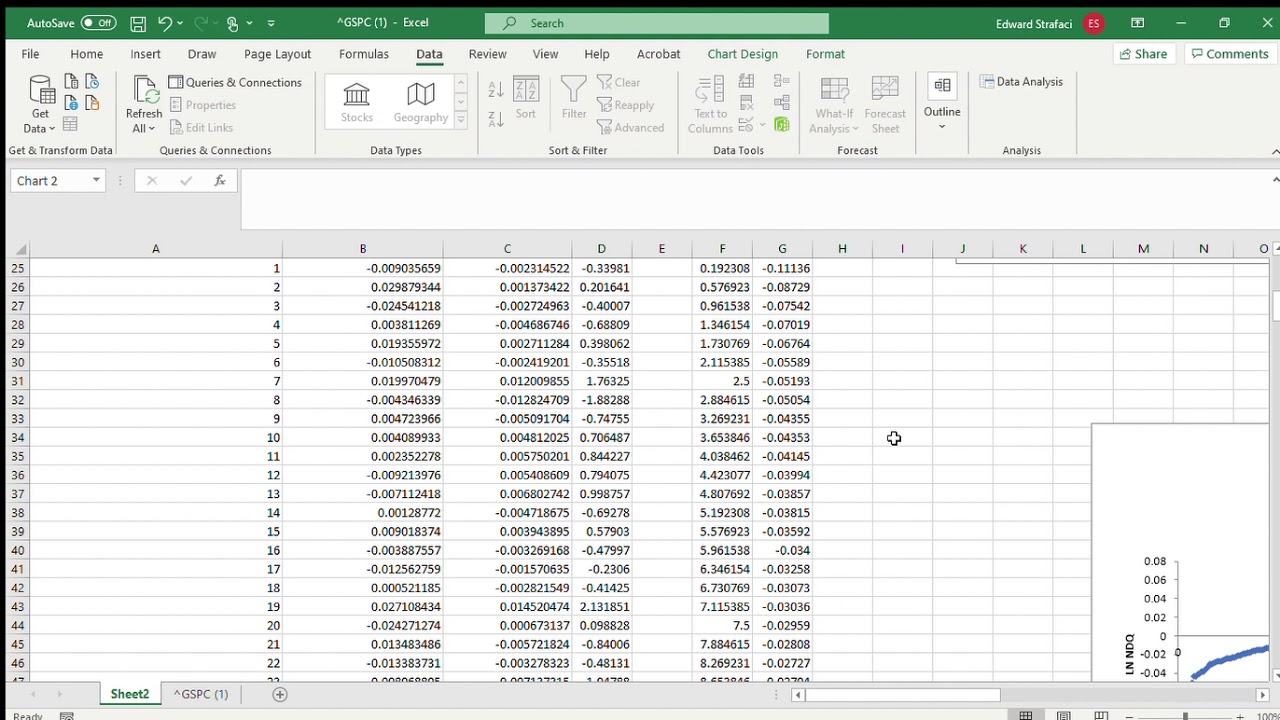Click Forecast Sheet icon
Screen dimensions: 1280x720
(x=885, y=105)
